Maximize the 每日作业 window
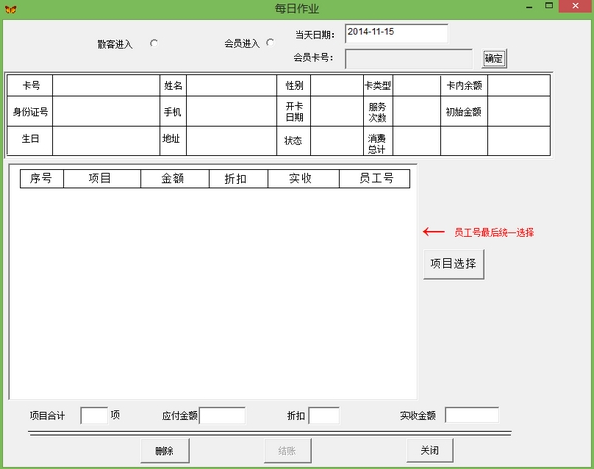Image resolution: width=594 pixels, height=469 pixels. 549,6
